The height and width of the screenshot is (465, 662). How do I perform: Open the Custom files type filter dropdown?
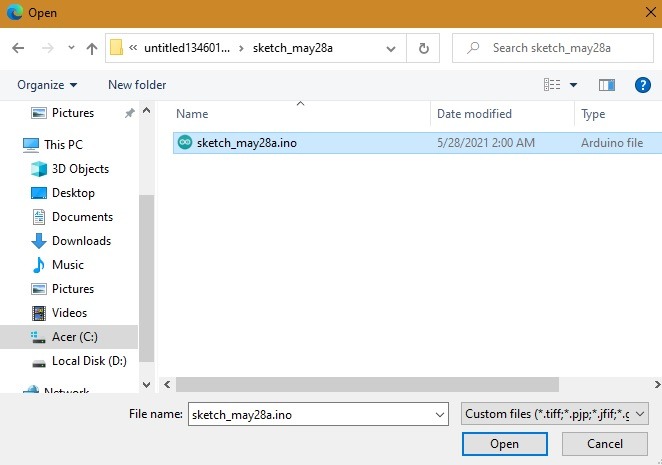(x=554, y=414)
